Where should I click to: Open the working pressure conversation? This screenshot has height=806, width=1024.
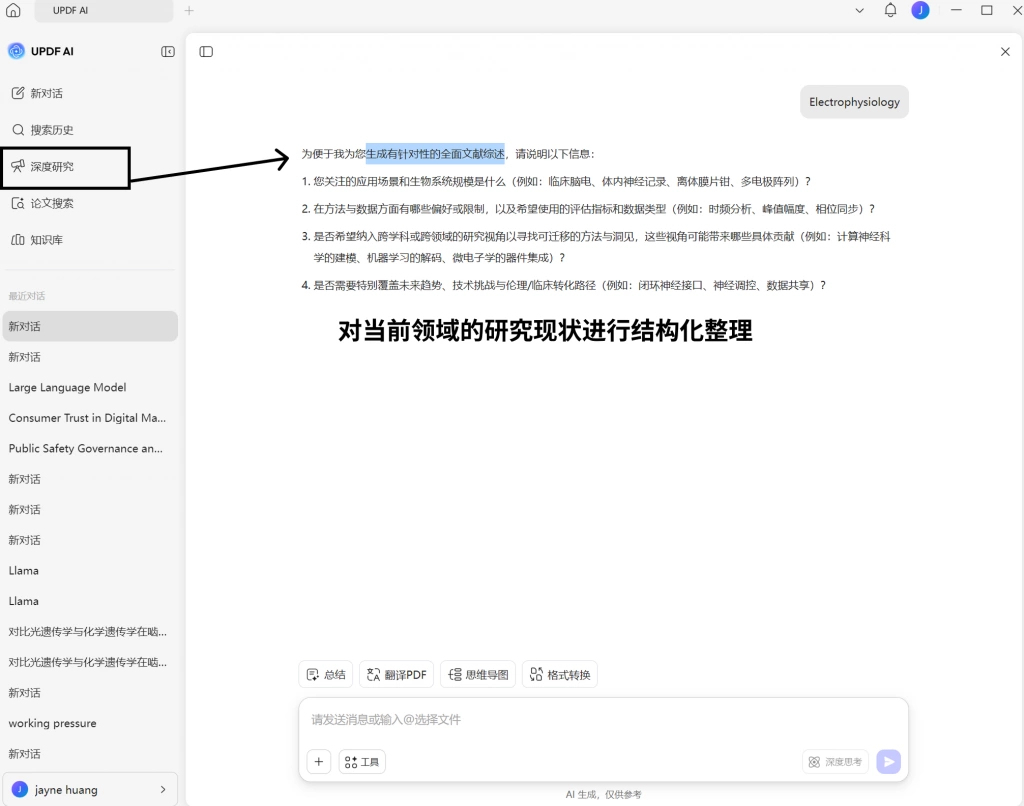[x=90, y=723]
